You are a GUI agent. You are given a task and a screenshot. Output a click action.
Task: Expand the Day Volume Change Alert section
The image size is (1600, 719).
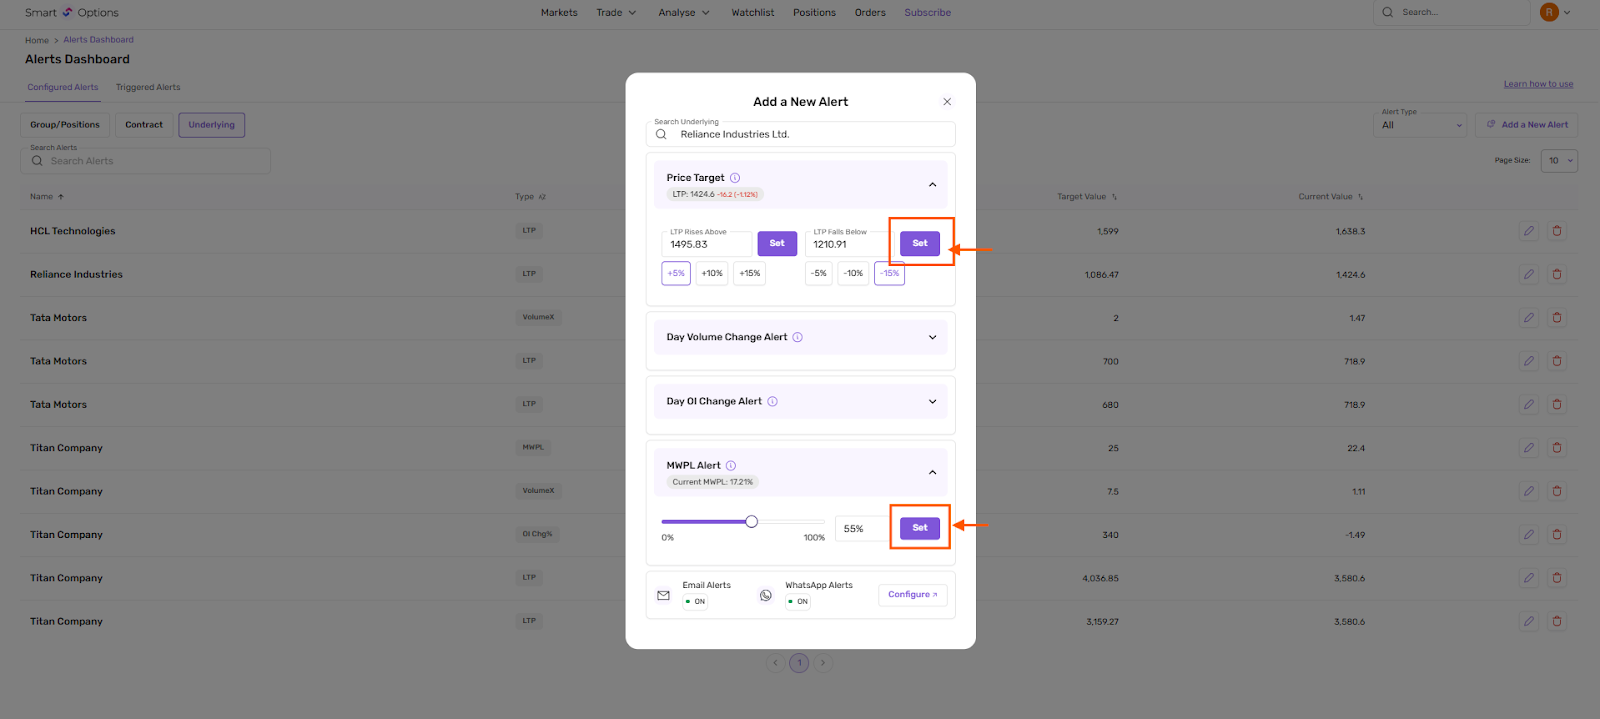[x=932, y=337]
